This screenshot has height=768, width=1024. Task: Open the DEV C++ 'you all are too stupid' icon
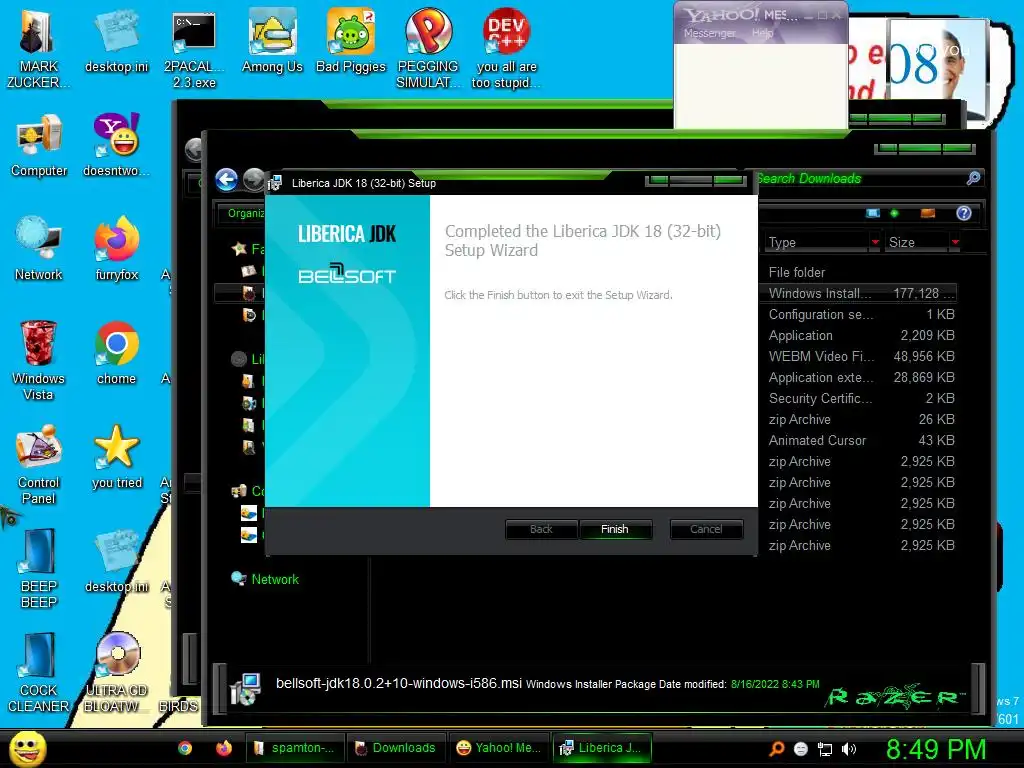506,49
